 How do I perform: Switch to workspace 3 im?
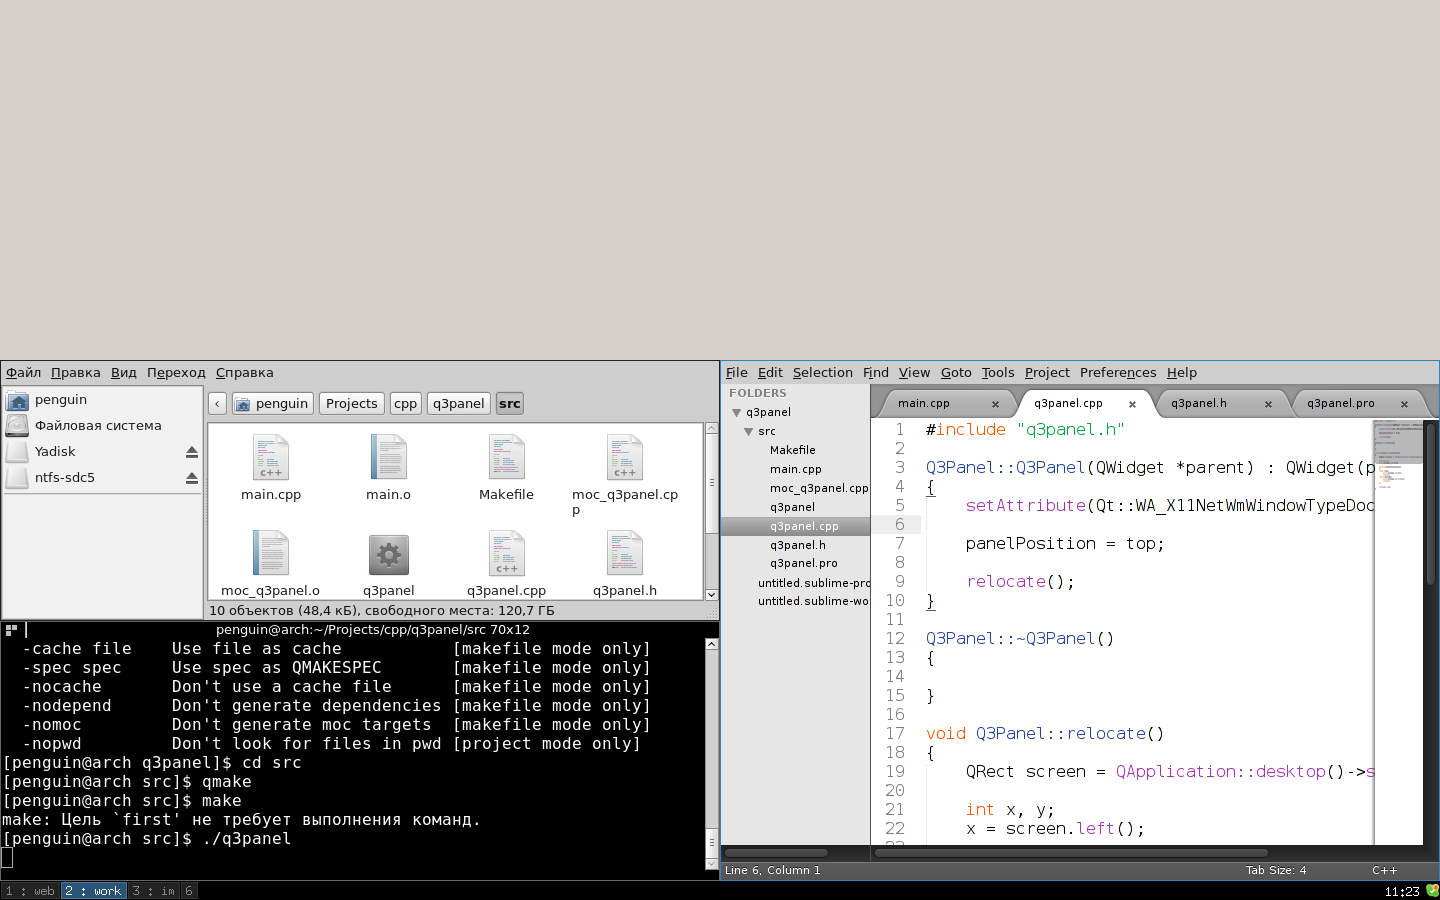click(x=154, y=891)
